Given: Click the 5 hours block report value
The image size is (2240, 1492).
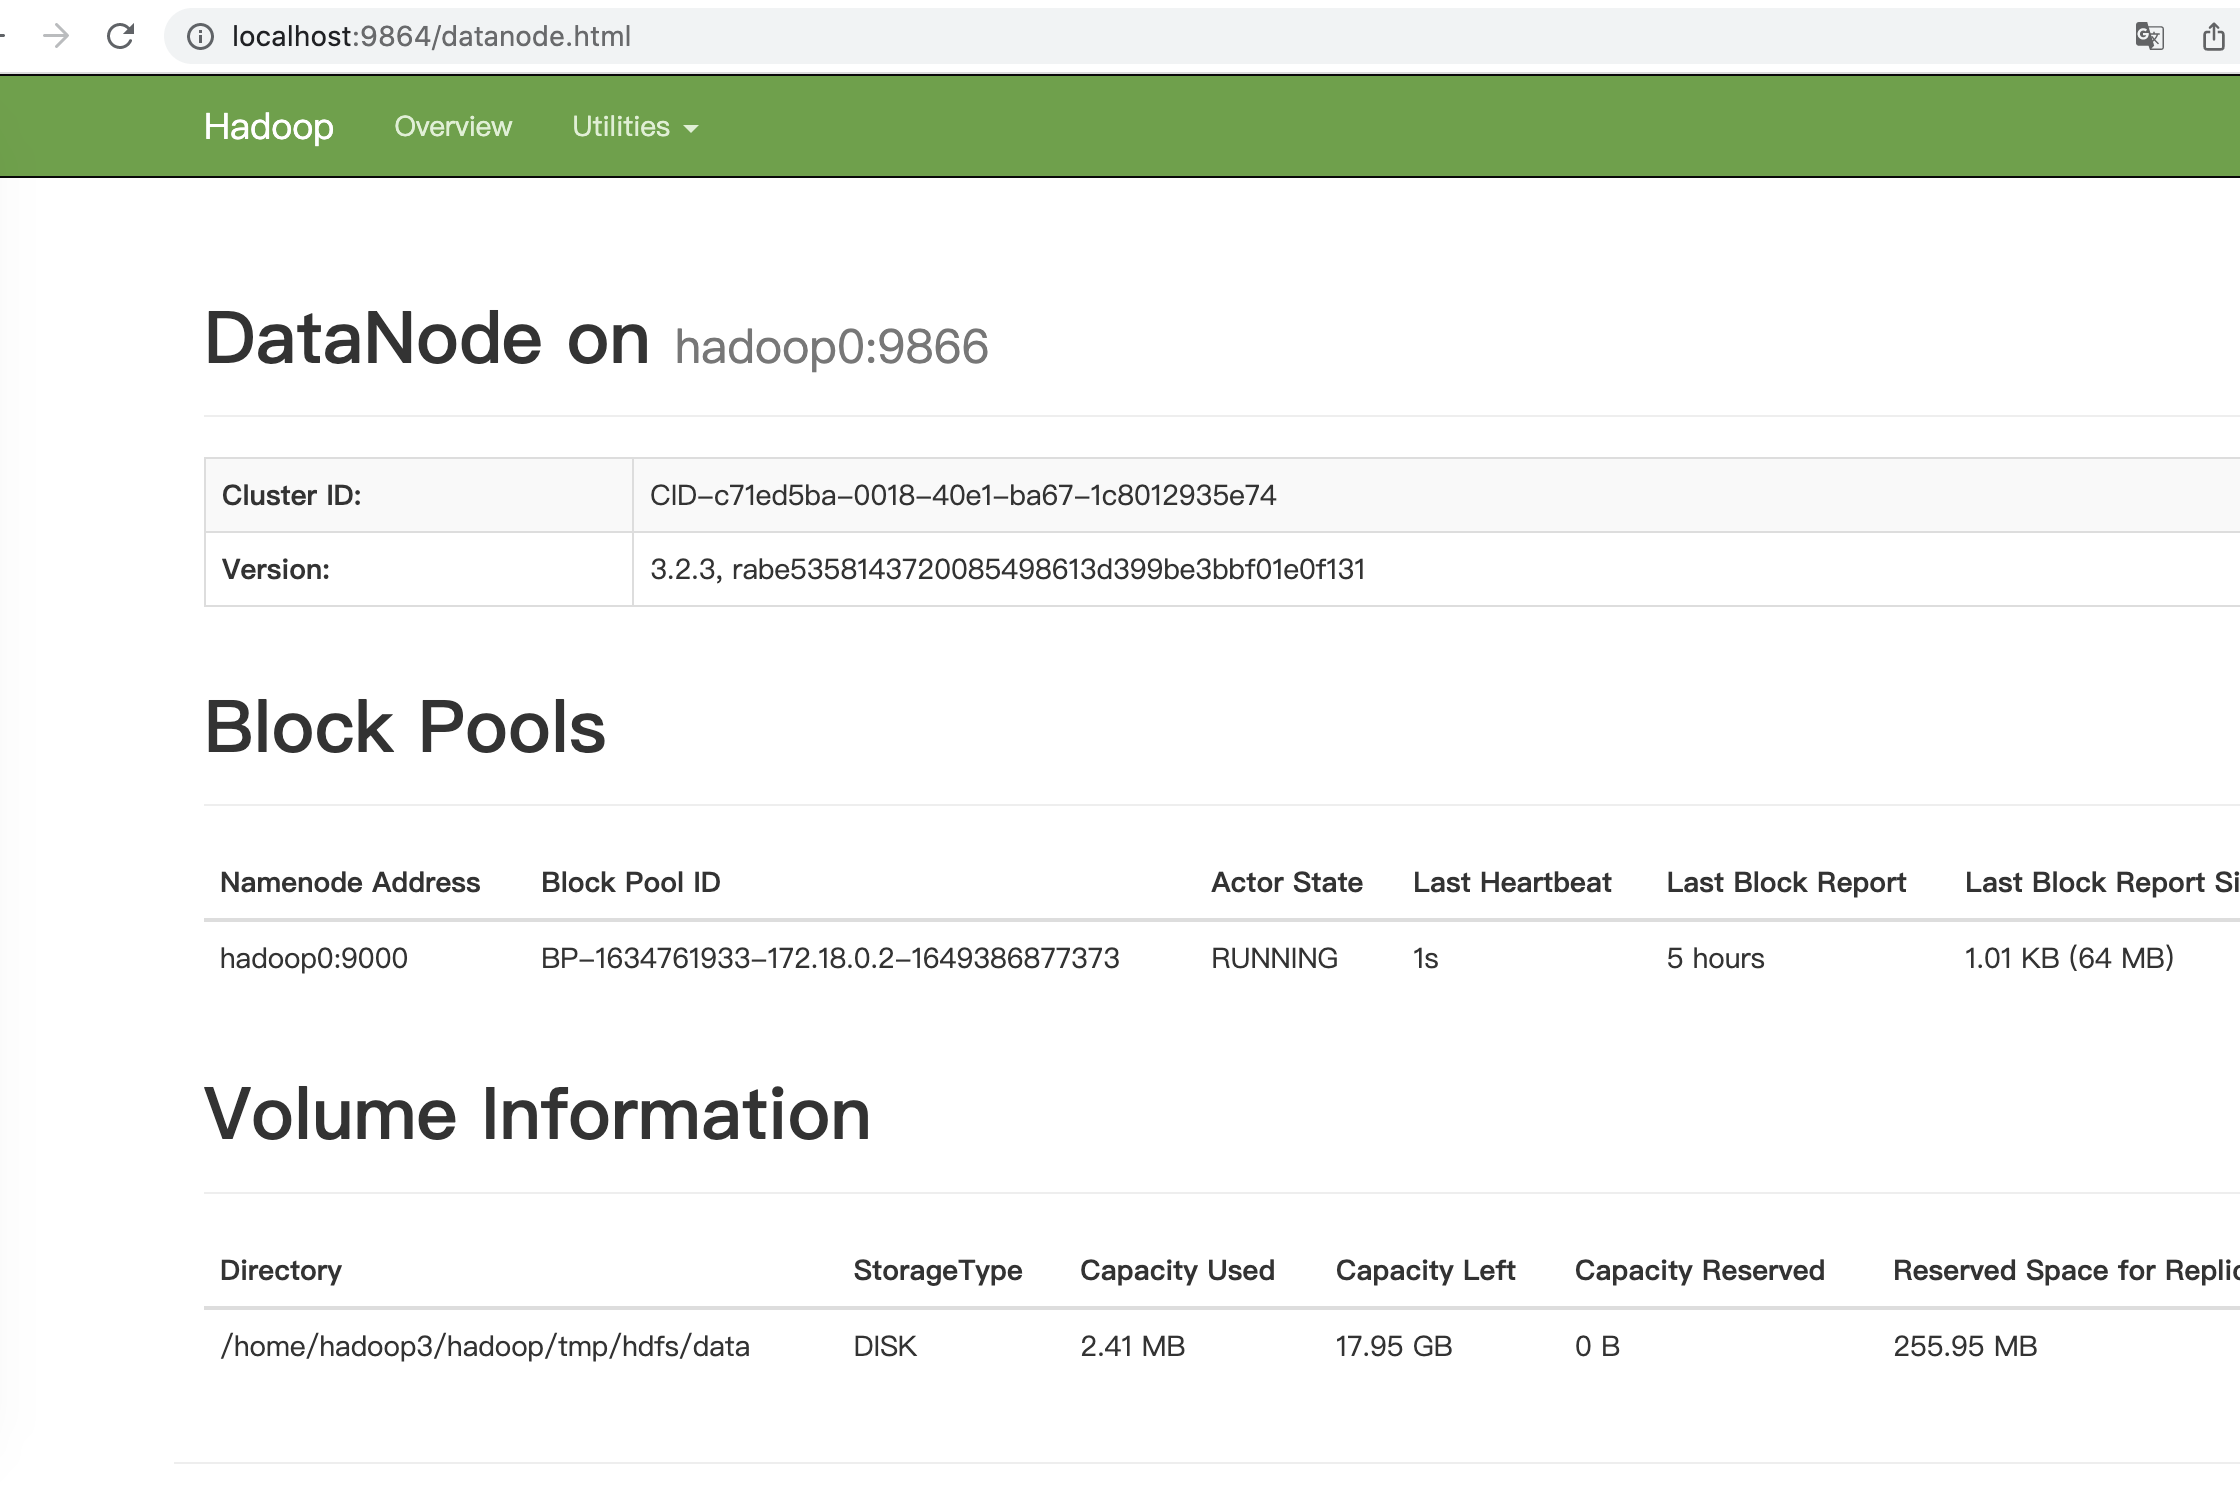Looking at the screenshot, I should coord(1715,958).
